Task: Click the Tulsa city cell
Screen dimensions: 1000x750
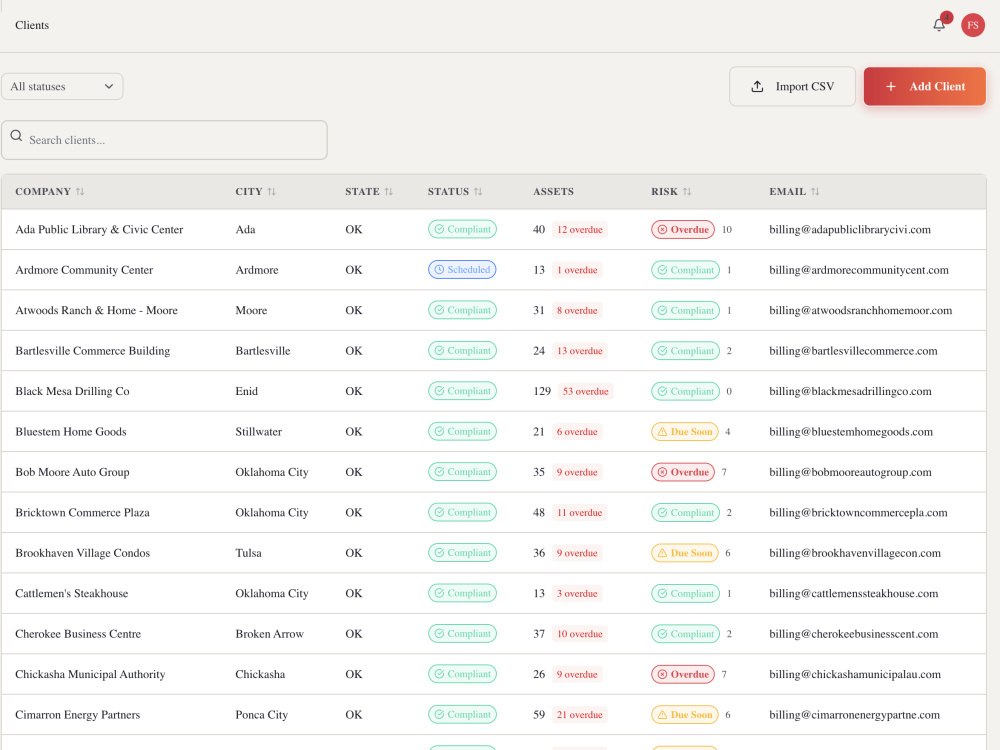Action: tap(248, 553)
